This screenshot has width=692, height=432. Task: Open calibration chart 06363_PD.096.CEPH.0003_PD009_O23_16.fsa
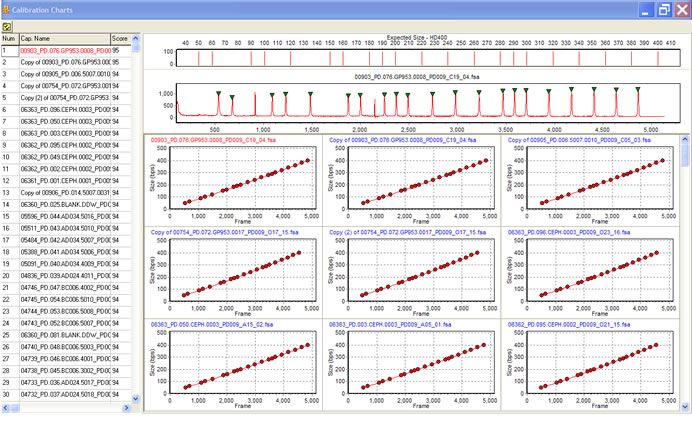590,273
